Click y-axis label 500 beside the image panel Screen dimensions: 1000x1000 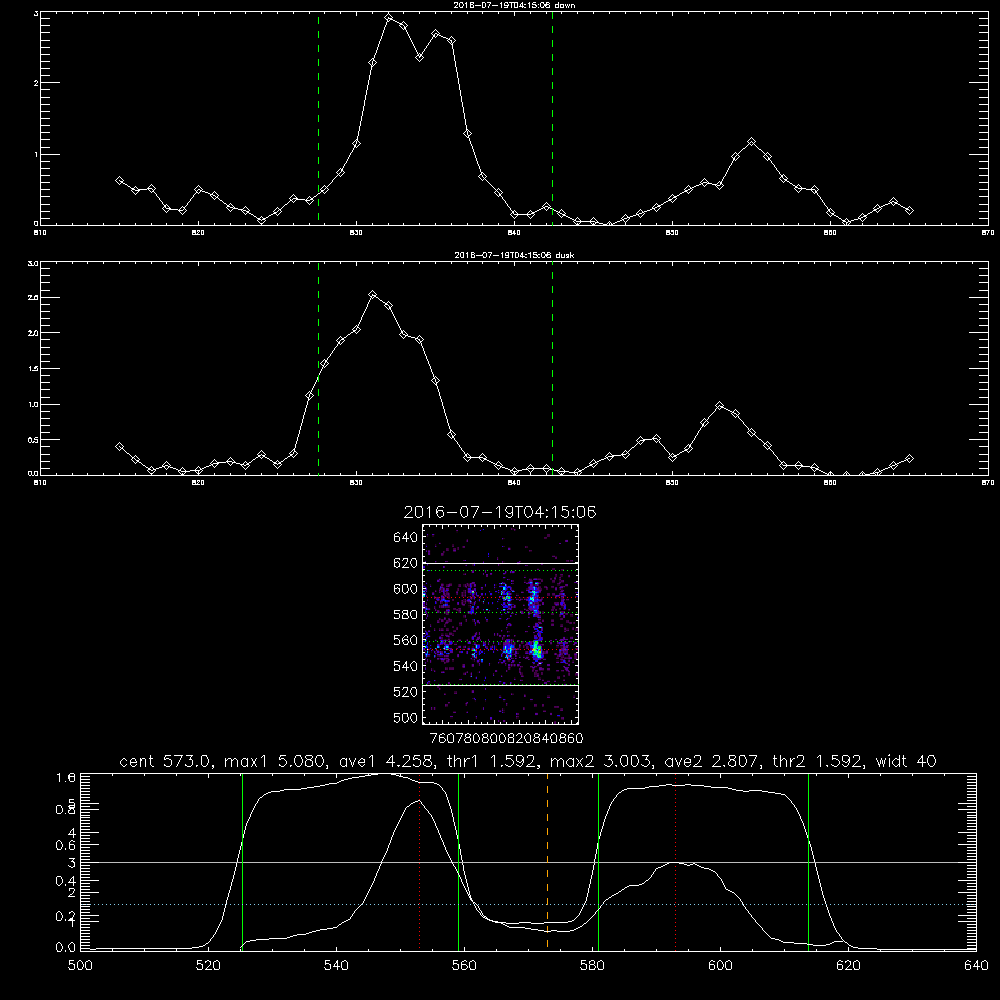(x=406, y=718)
